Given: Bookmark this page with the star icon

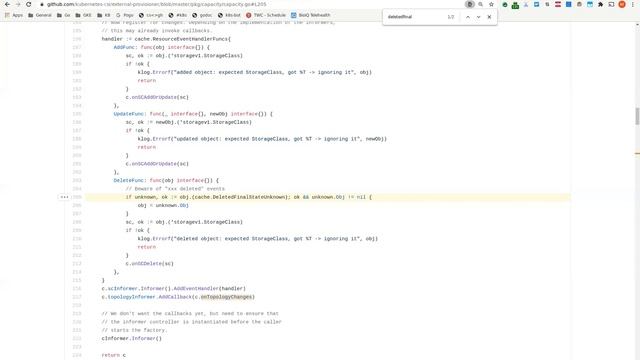Looking at the screenshot, I should coord(491,4).
